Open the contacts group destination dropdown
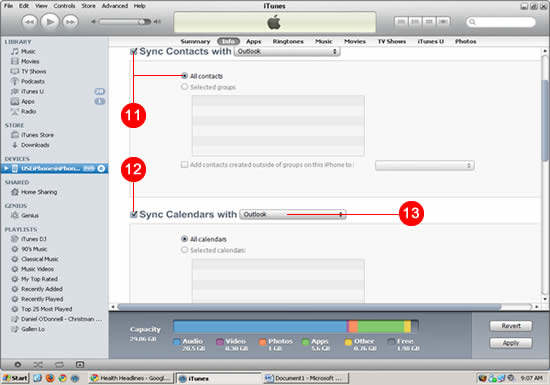Image resolution: width=550 pixels, height=385 pixels. [x=424, y=165]
